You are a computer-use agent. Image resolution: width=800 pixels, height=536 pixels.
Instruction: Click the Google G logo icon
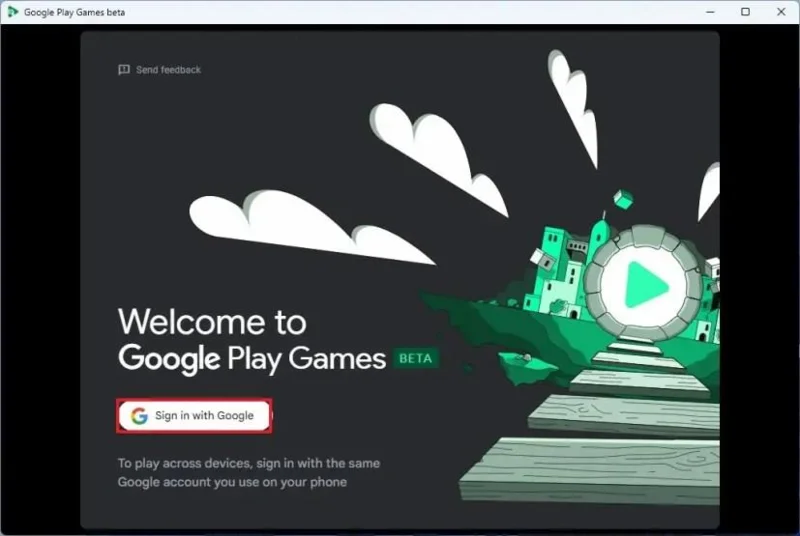[139, 416]
